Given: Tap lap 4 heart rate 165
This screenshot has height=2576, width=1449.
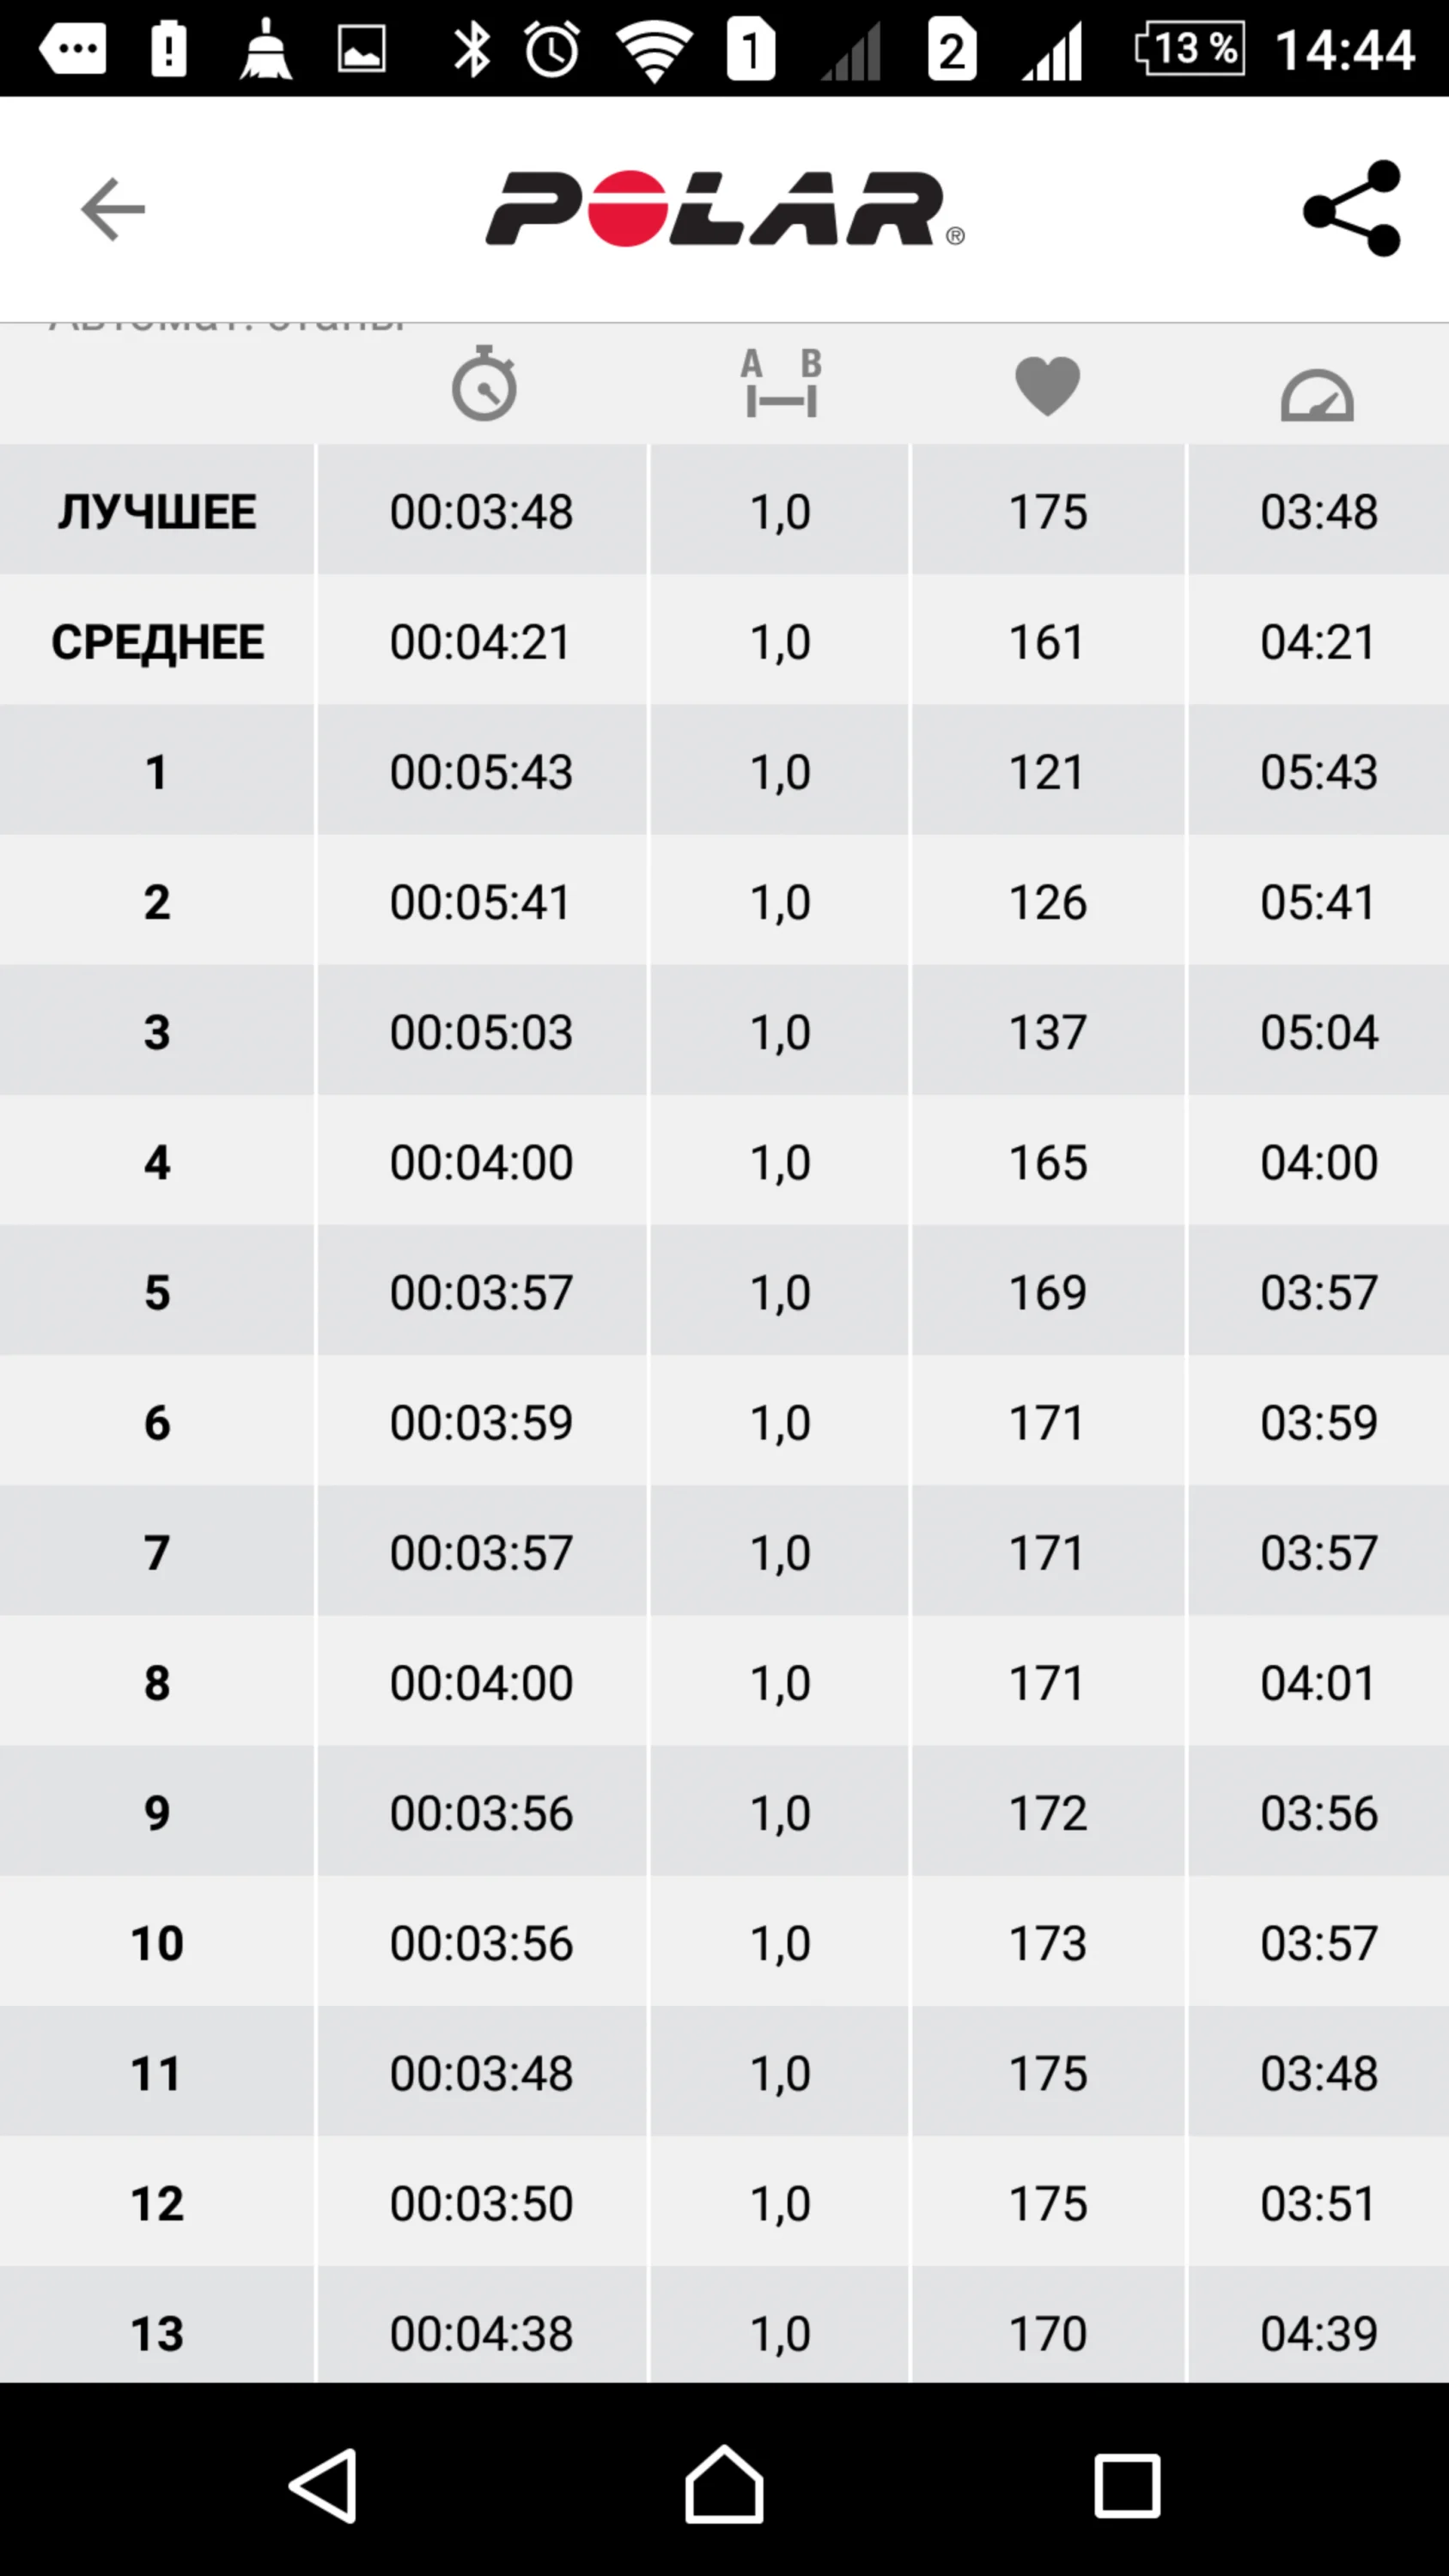Looking at the screenshot, I should pyautogui.click(x=1047, y=1162).
